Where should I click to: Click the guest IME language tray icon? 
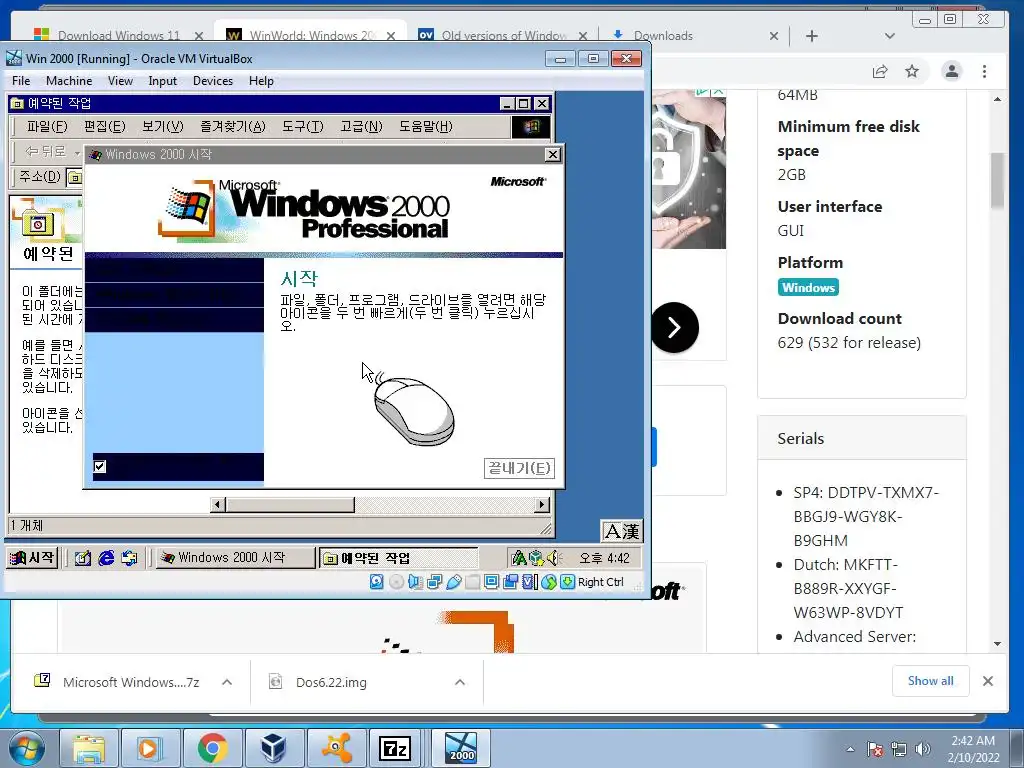519,558
